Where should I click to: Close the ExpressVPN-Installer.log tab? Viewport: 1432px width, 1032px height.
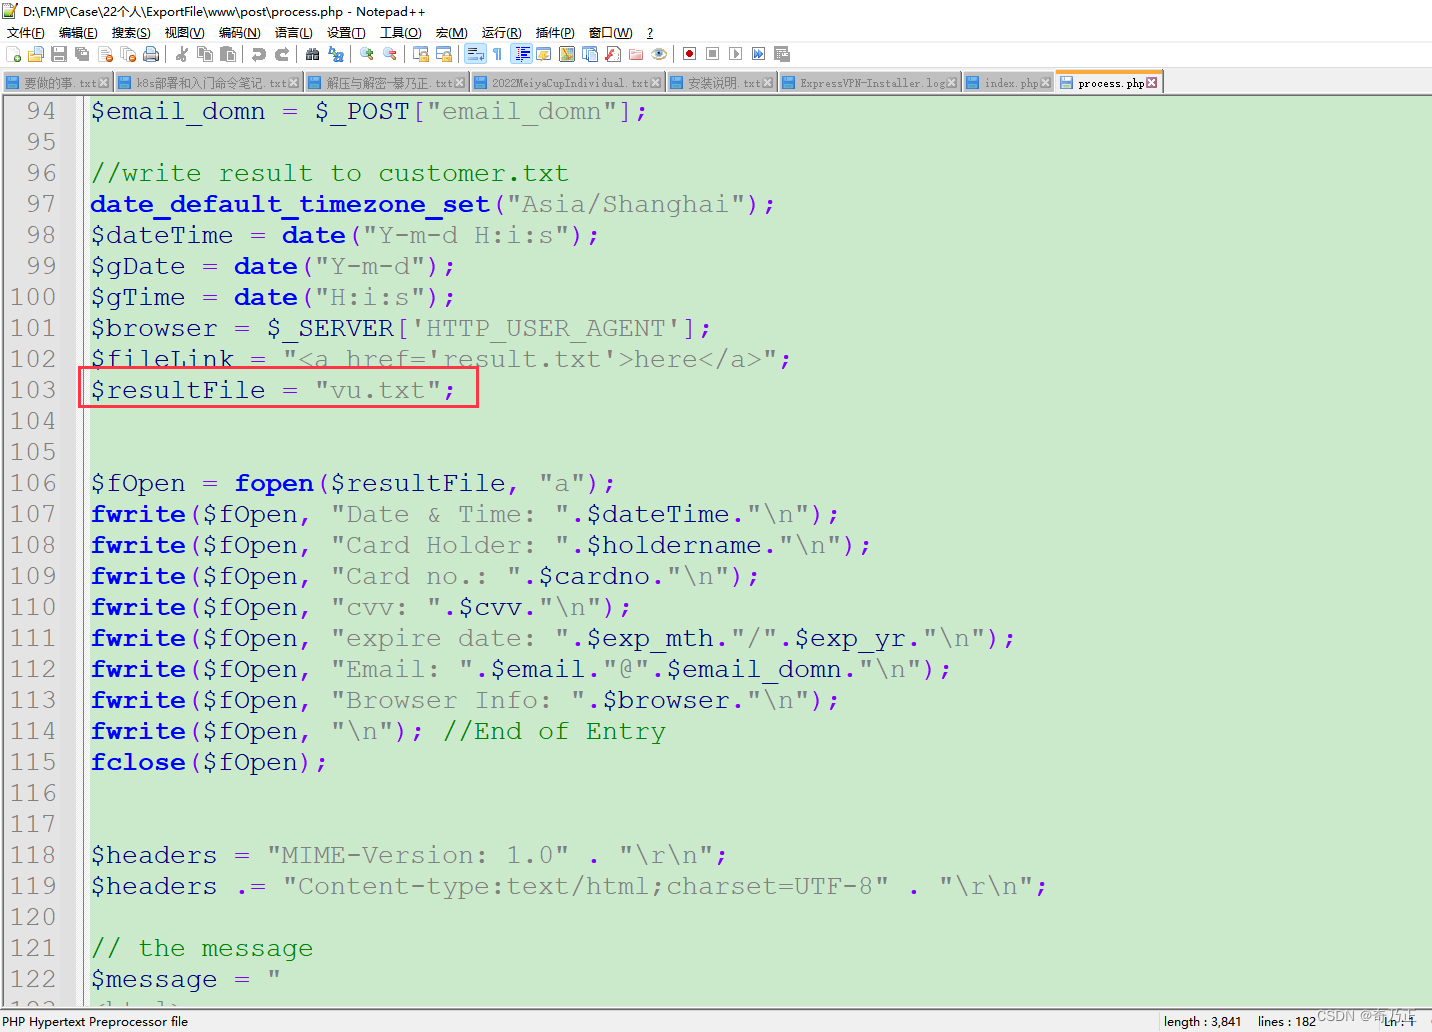point(951,83)
